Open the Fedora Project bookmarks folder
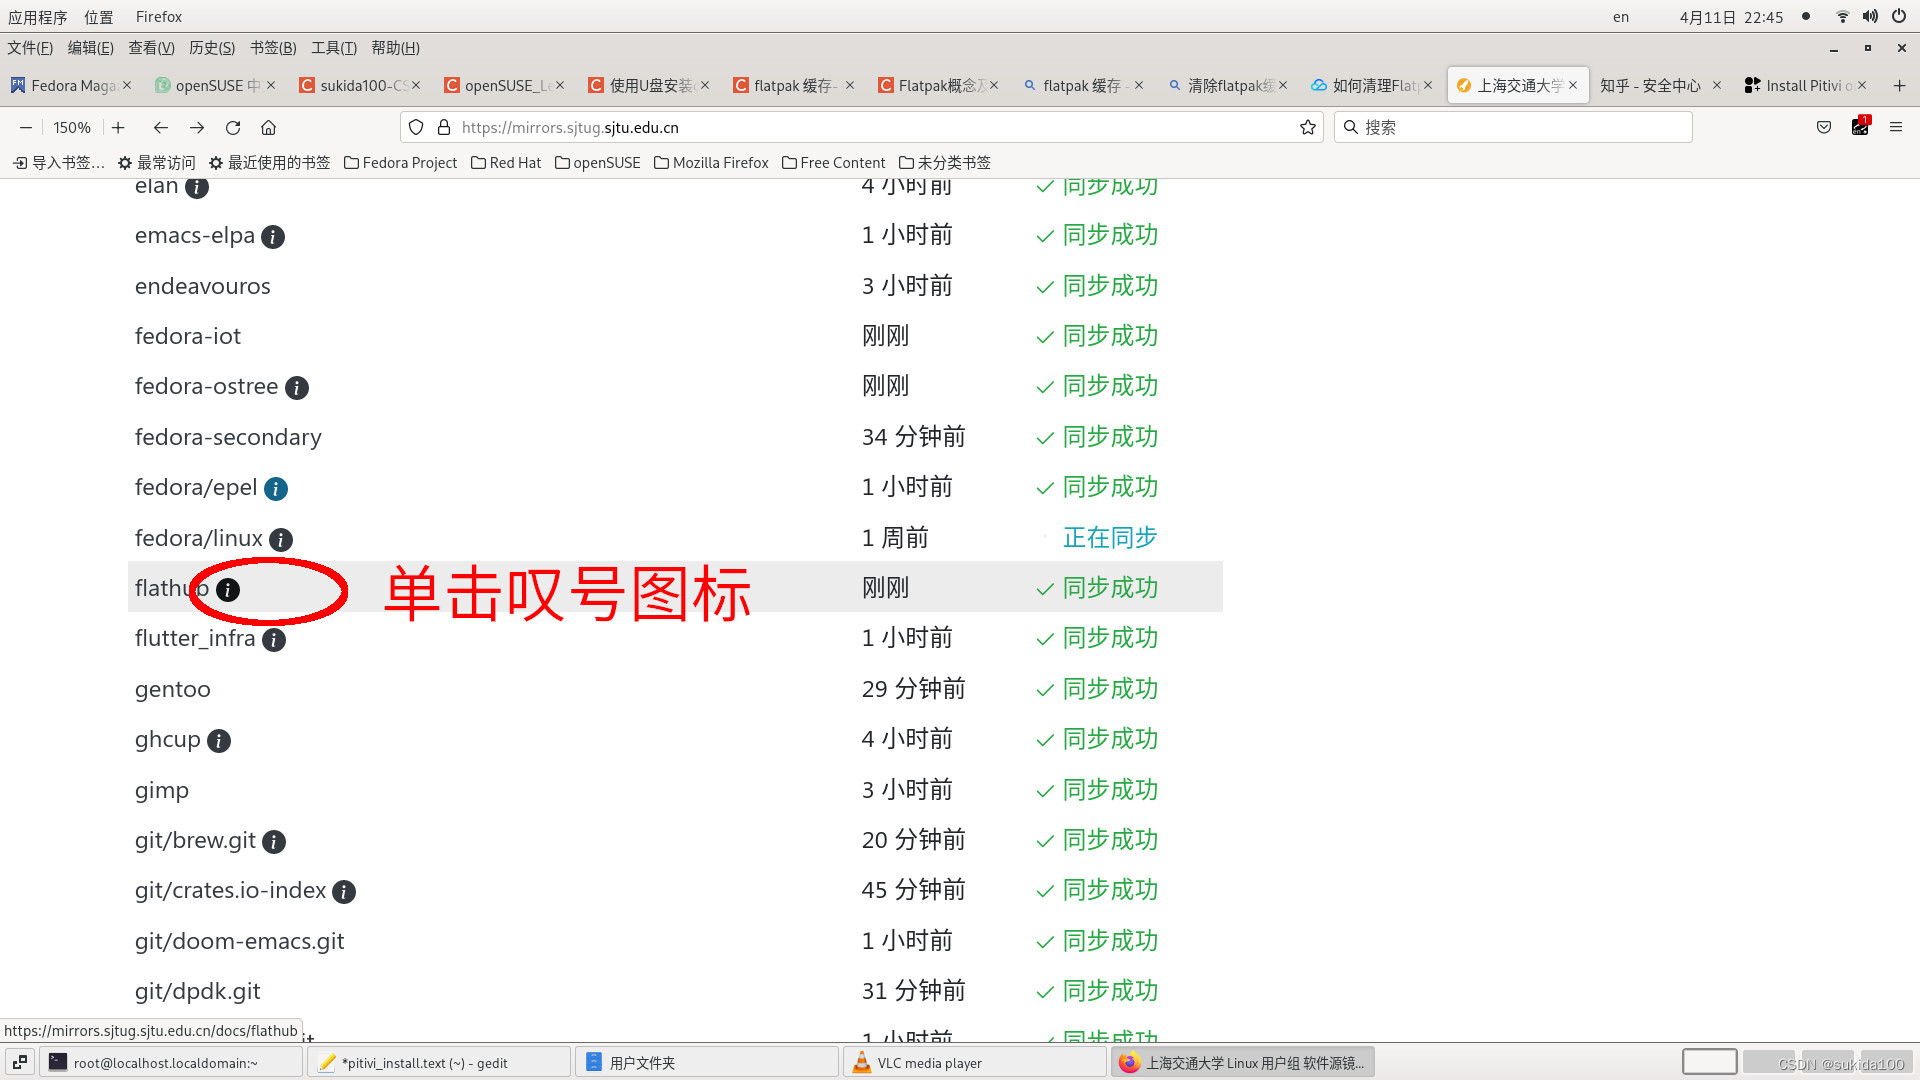The image size is (1920, 1080). (400, 163)
